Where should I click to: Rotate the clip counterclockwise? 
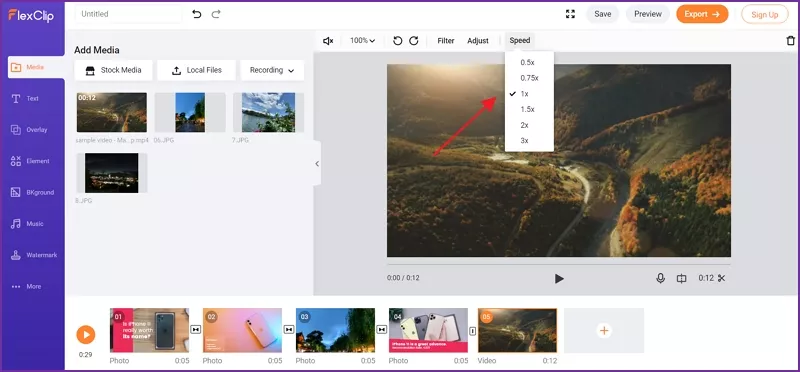coord(397,41)
